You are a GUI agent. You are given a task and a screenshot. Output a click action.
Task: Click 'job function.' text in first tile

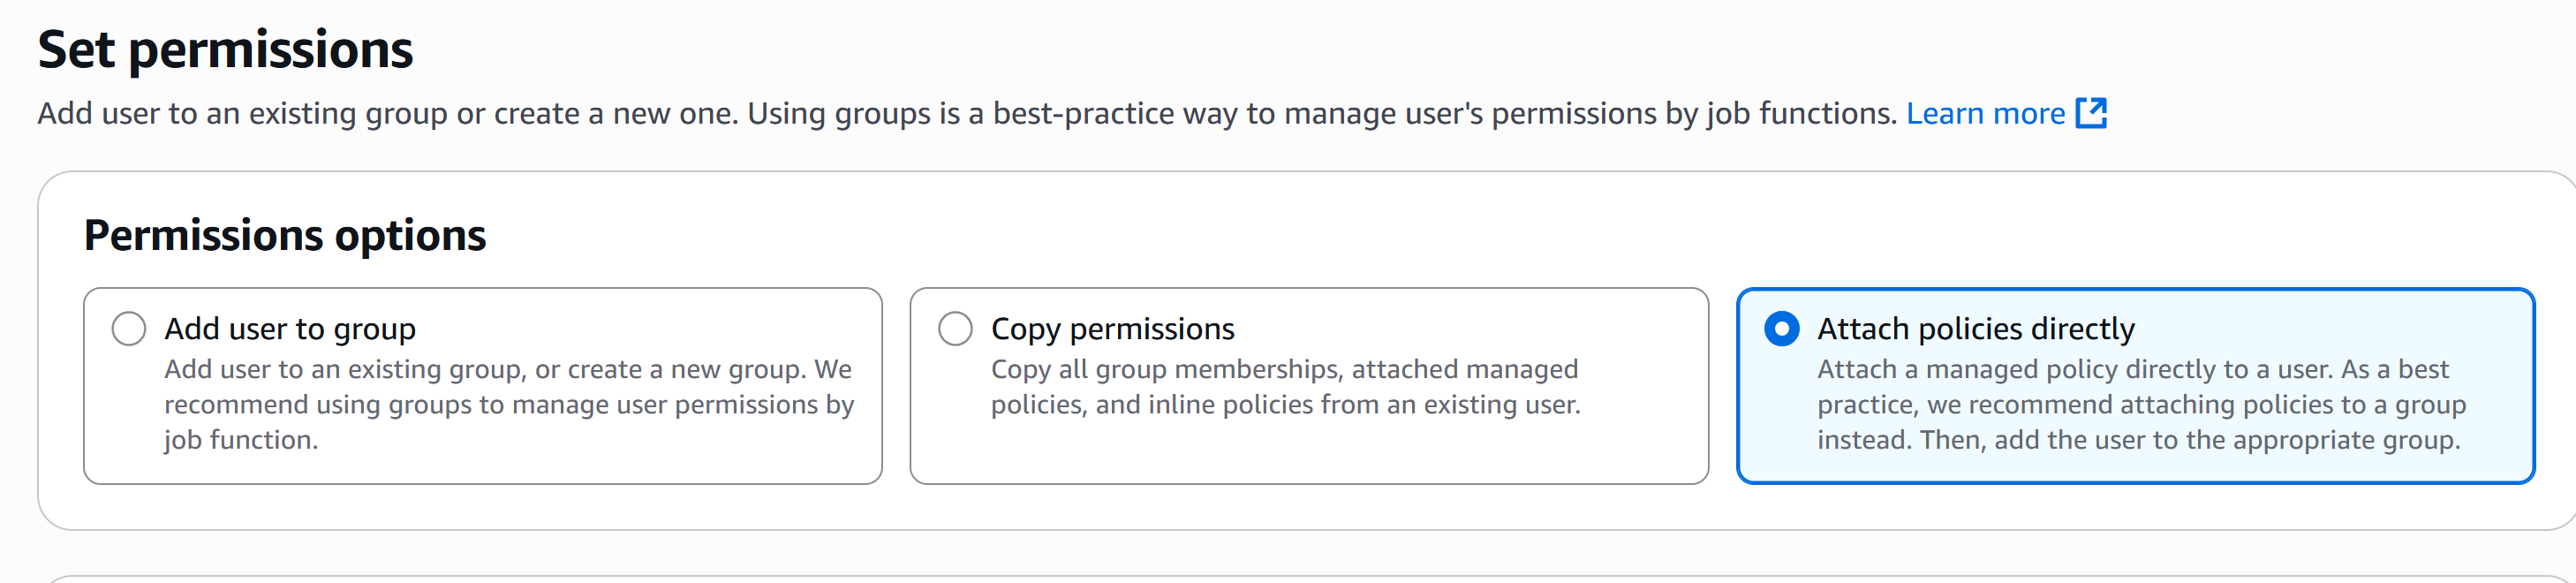coord(241,440)
